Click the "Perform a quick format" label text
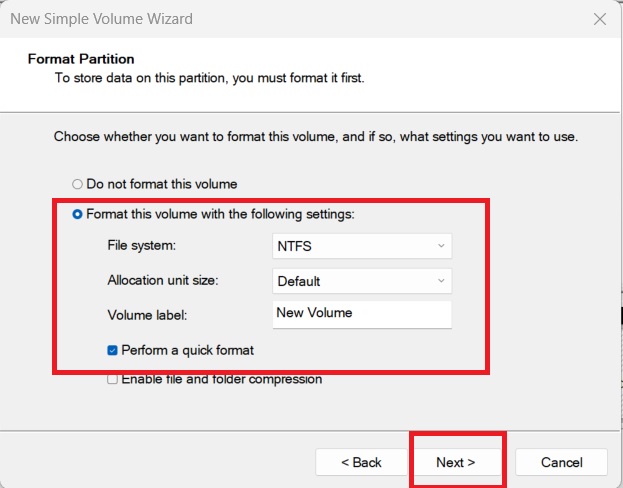 click(187, 350)
